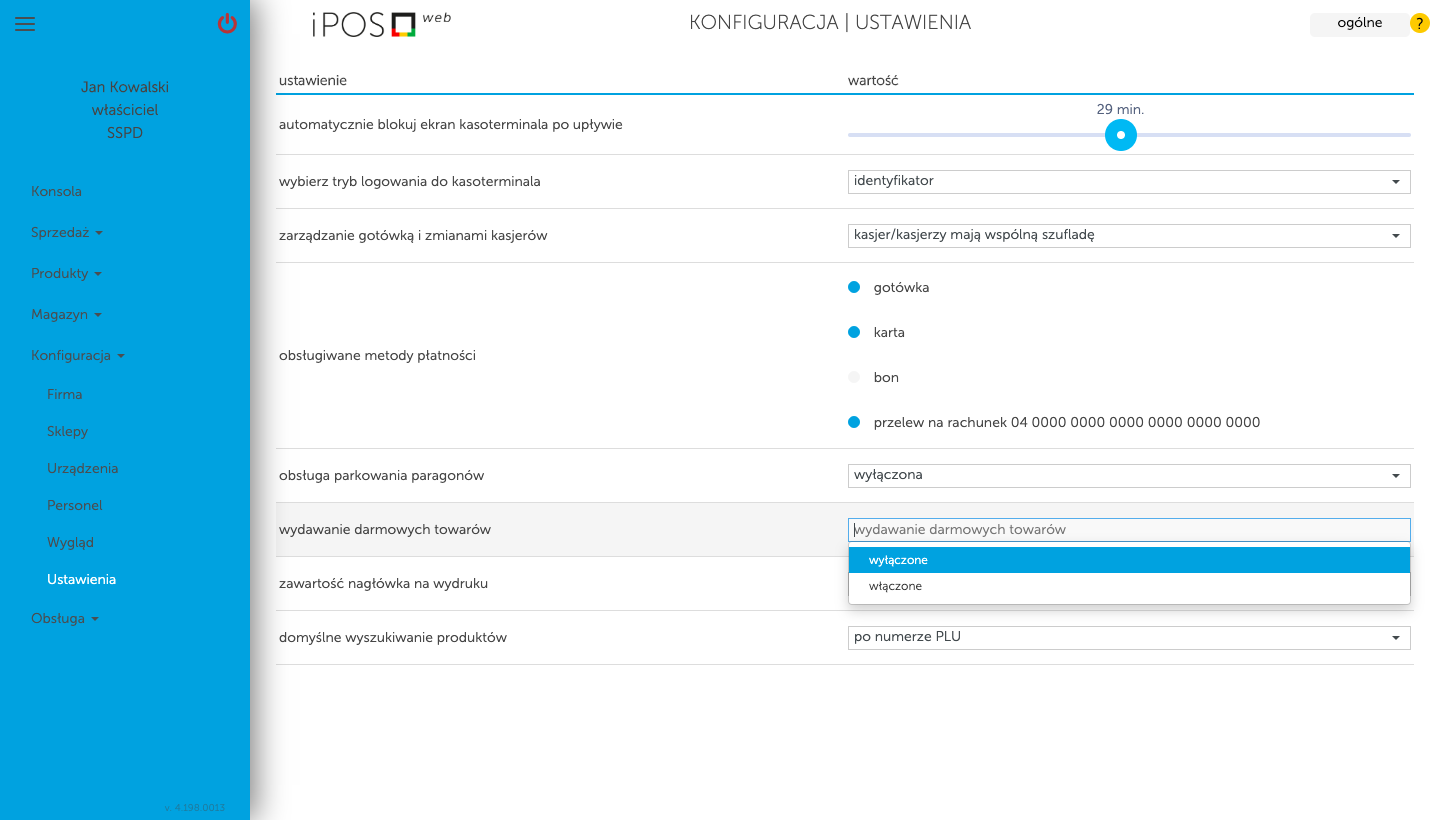Open the Ustawienia sidebar item
1440x820 pixels.
click(x=81, y=579)
